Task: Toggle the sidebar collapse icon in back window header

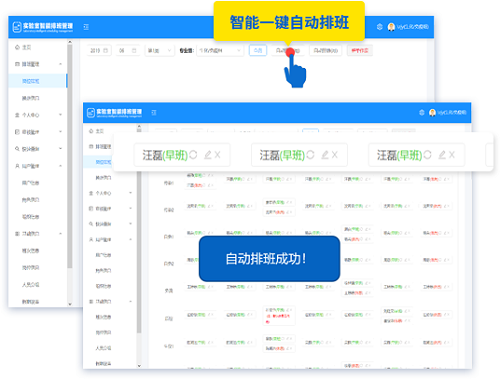Action: [86, 27]
